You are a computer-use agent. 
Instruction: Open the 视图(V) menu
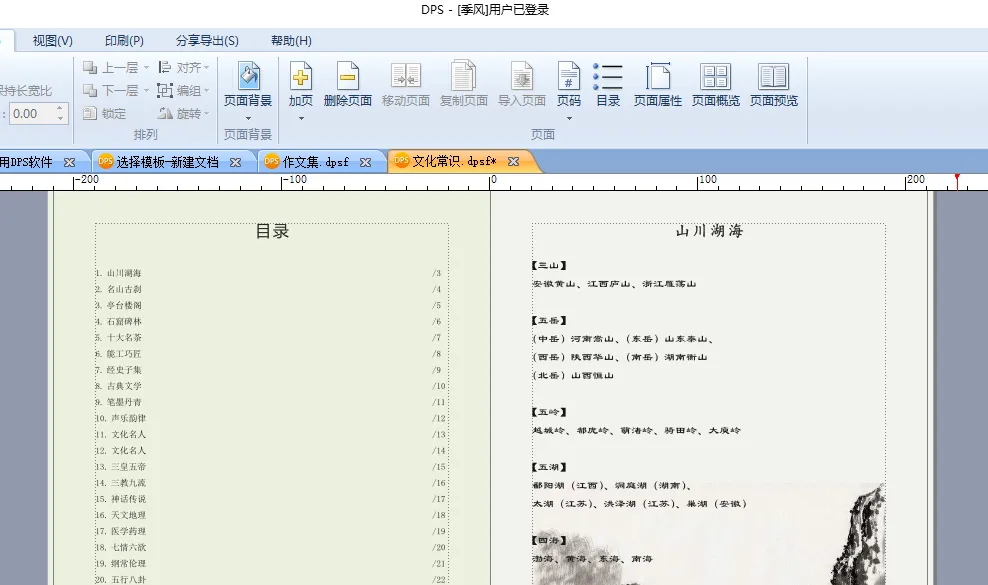coord(52,41)
